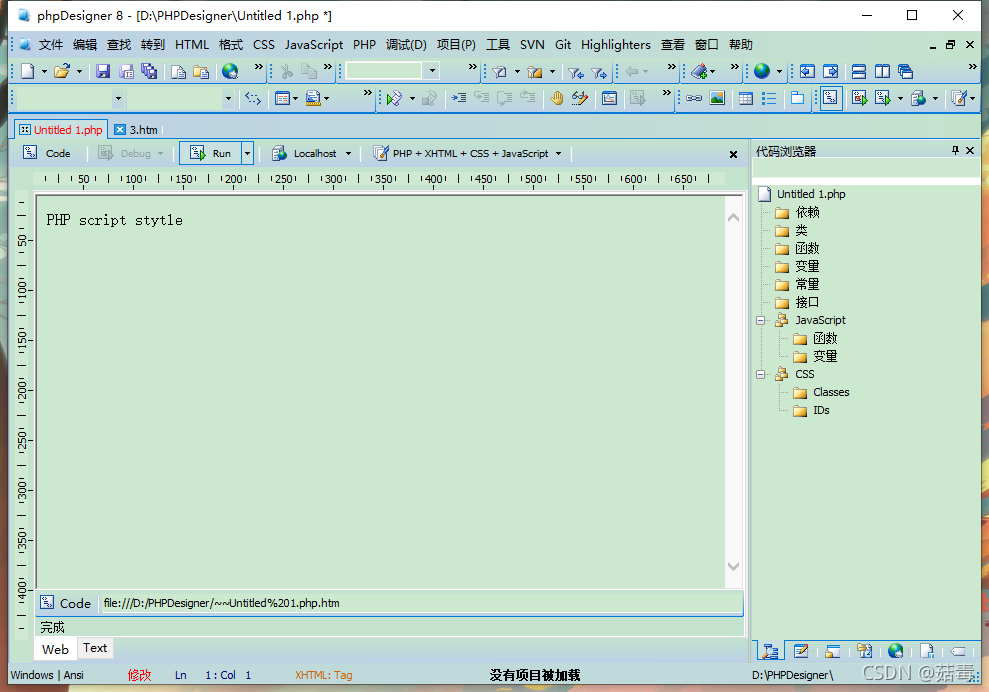This screenshot has width=989, height=692.
Task: Click the scroll-up arrow of preview pane
Action: pos(733,218)
